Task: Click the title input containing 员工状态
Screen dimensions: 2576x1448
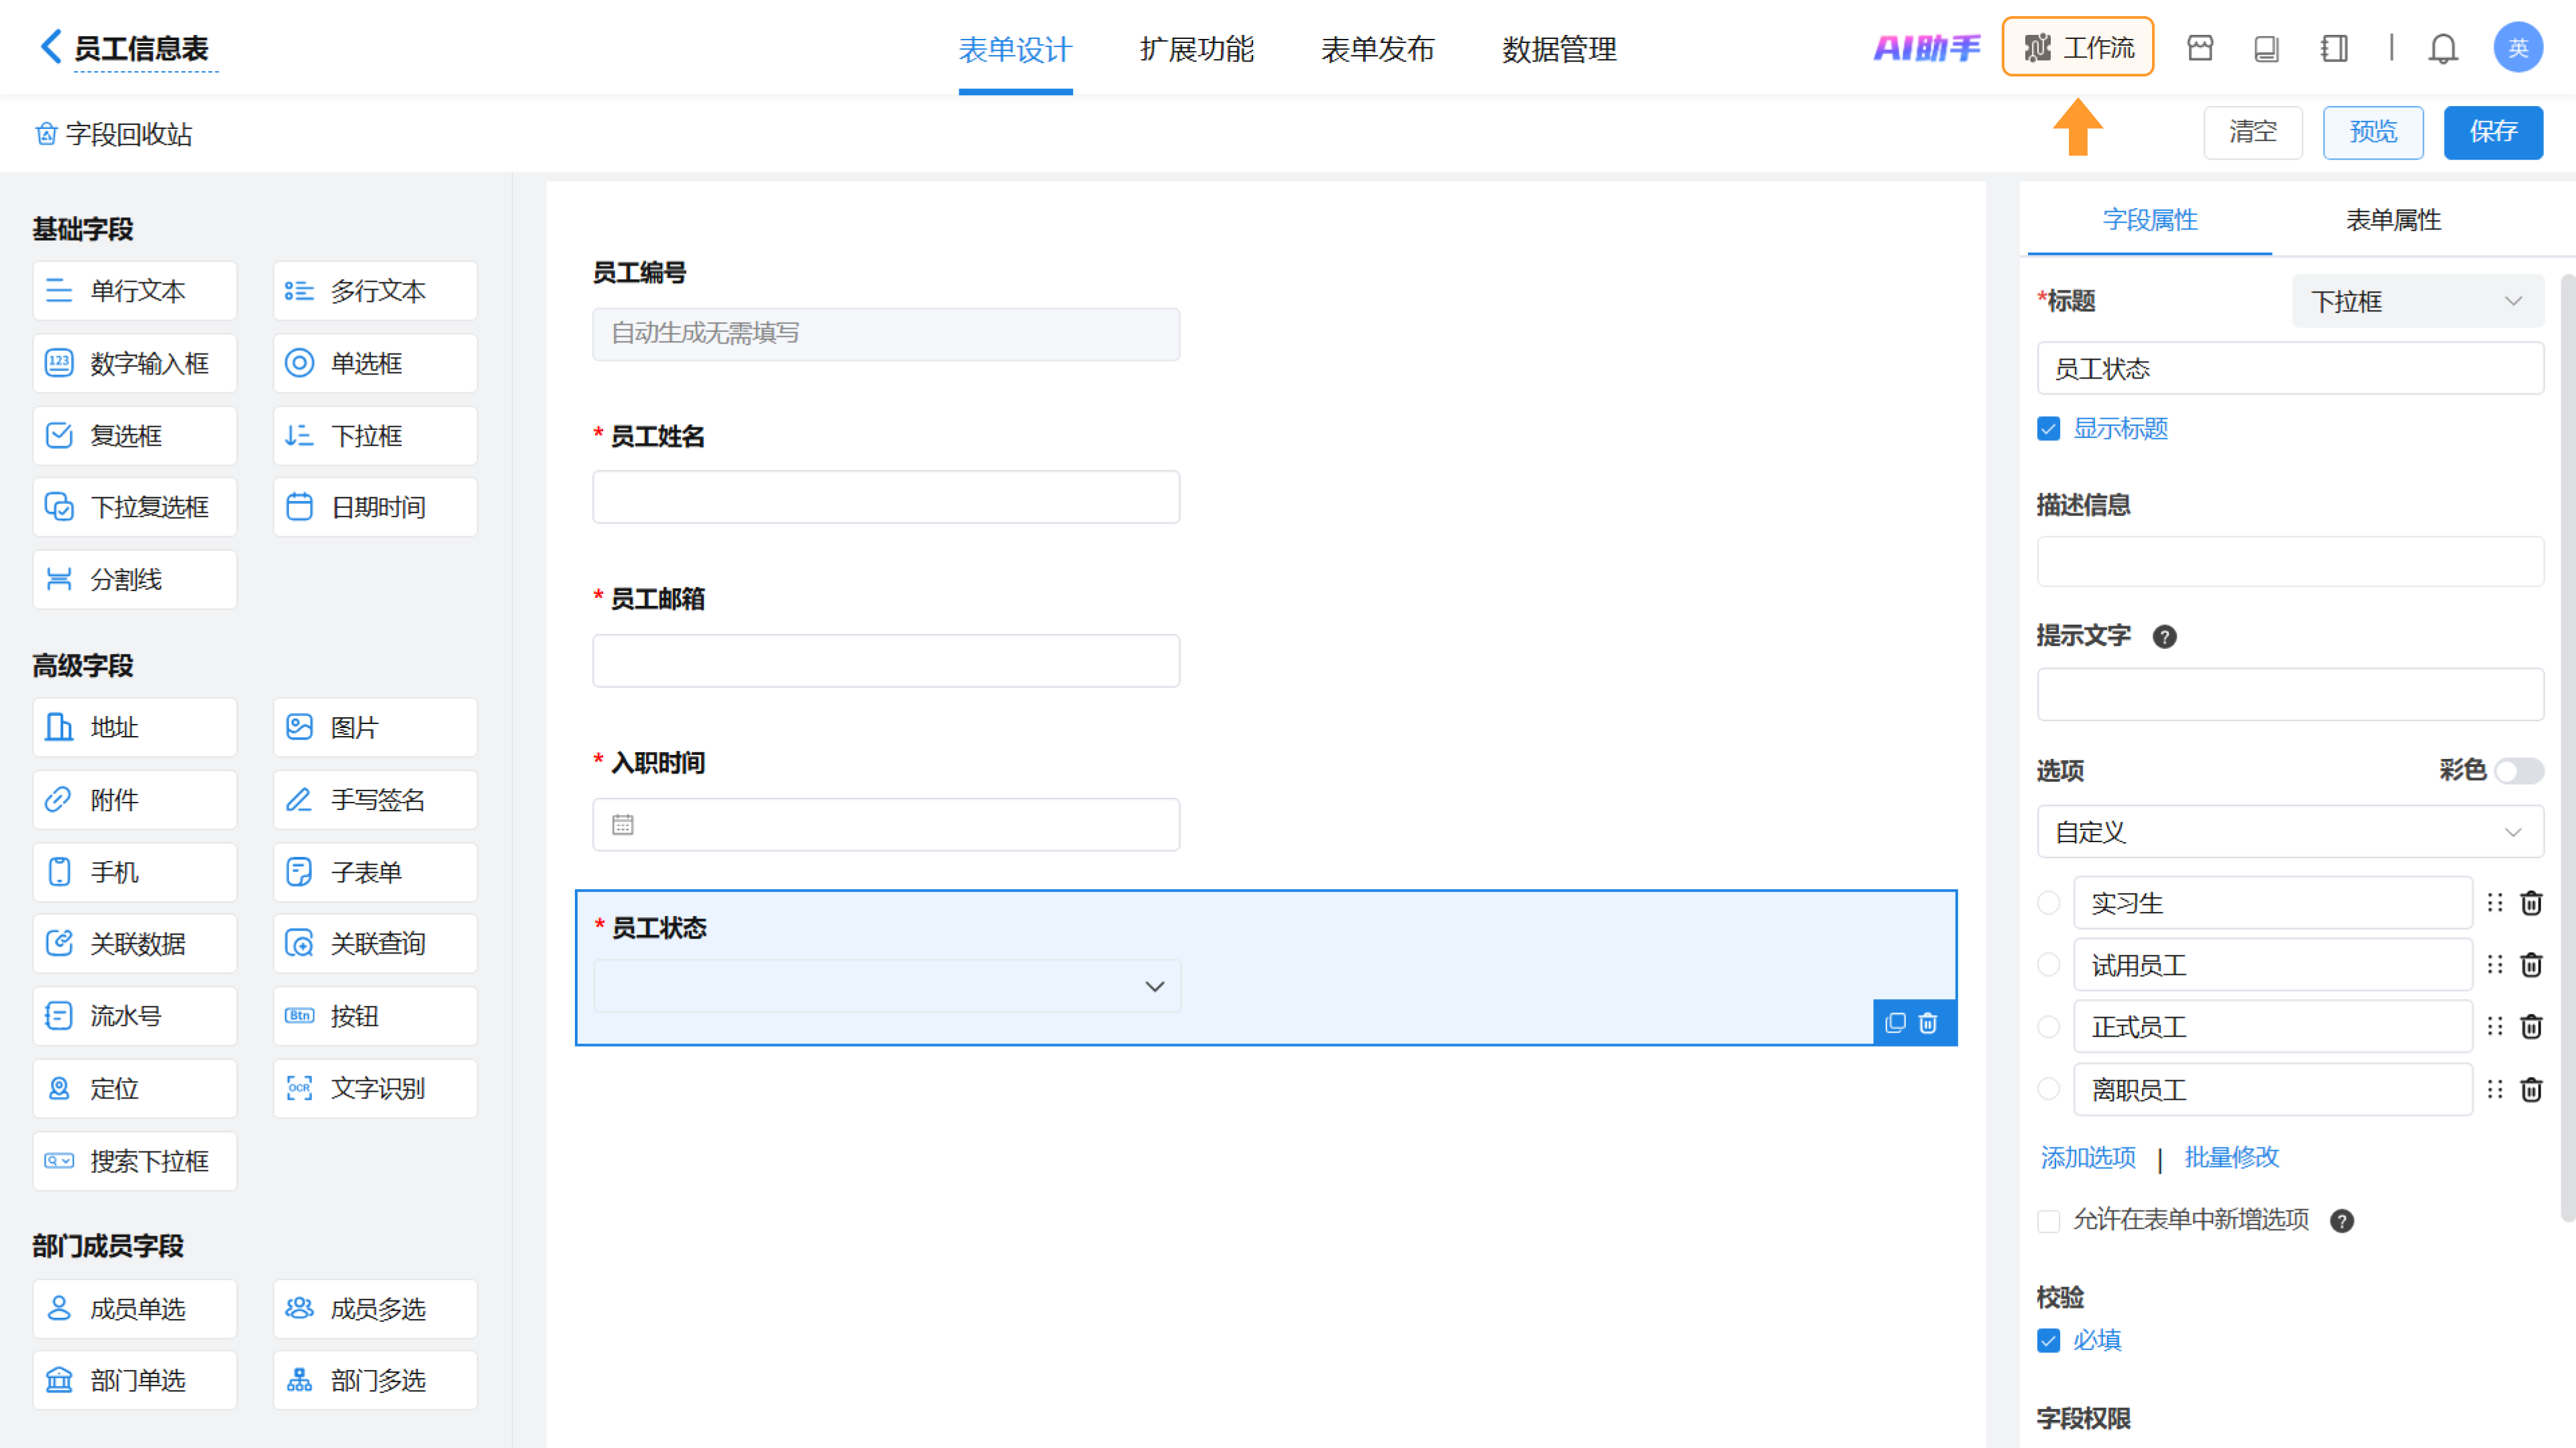Action: 2290,369
